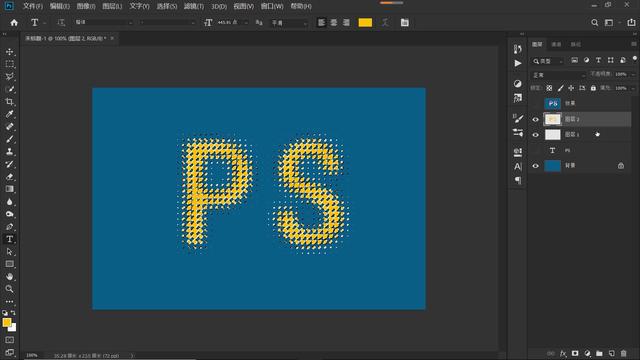
Task: Expand the layer opacity slider arrow
Action: pos(633,74)
